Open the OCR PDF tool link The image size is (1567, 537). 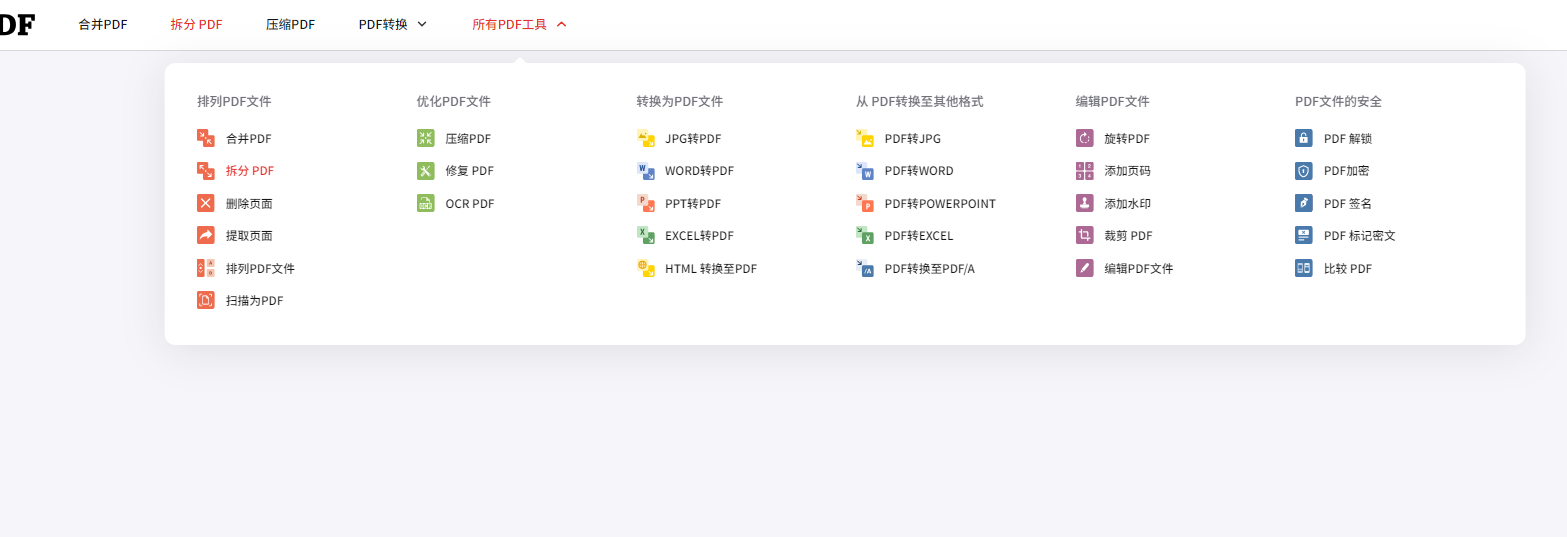(469, 204)
